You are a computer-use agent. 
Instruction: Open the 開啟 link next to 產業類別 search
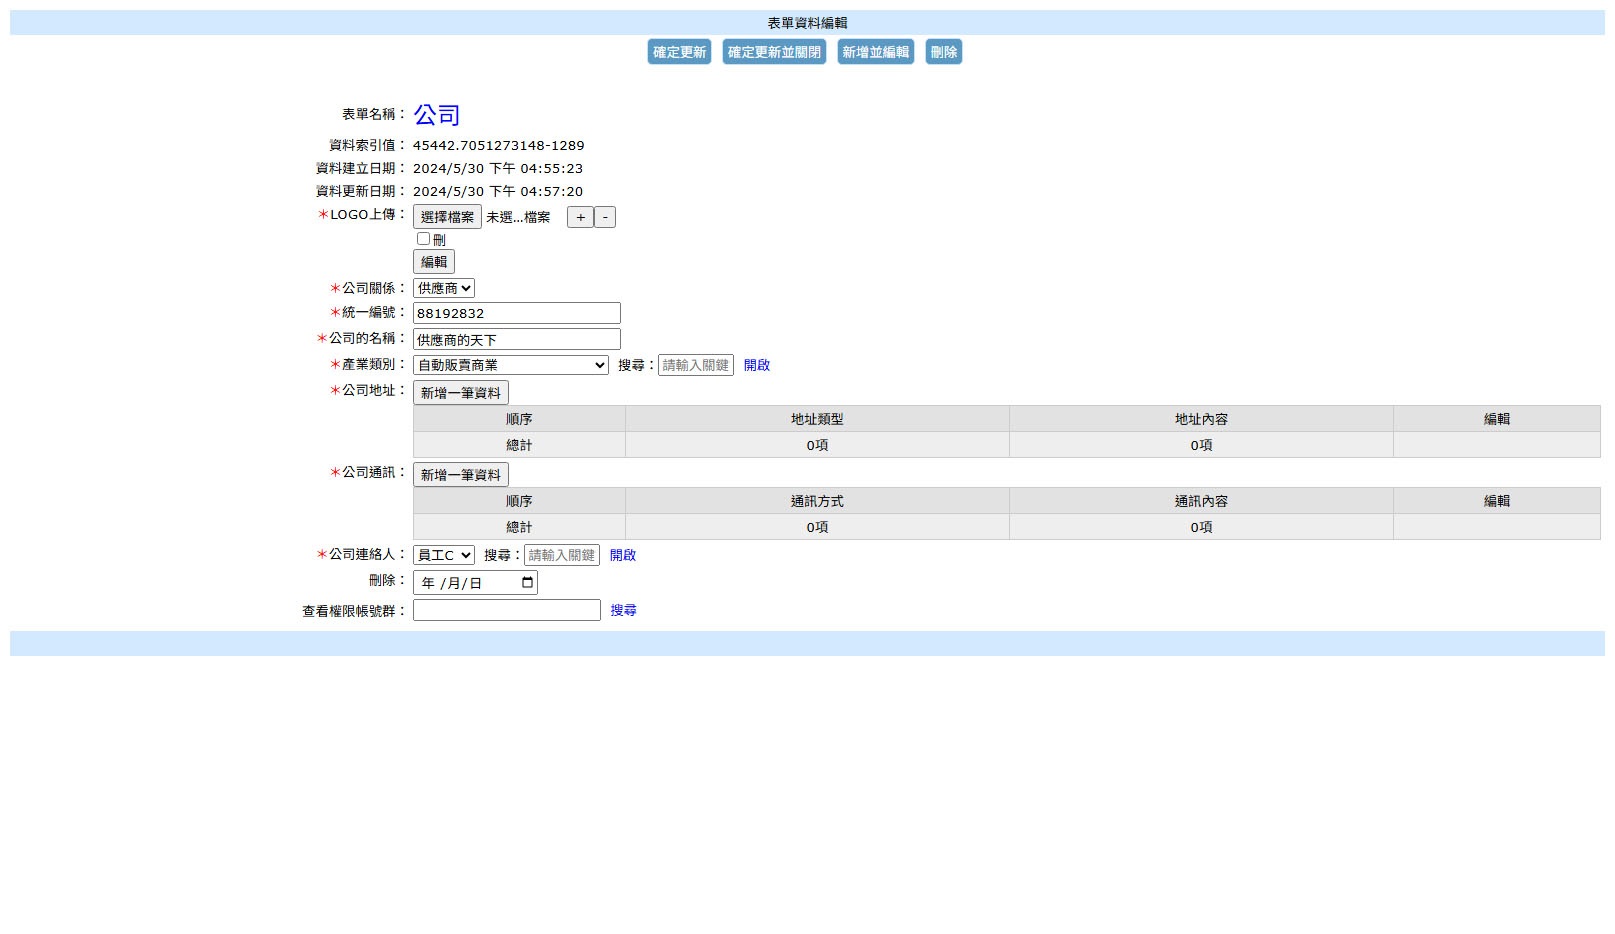[757, 365]
